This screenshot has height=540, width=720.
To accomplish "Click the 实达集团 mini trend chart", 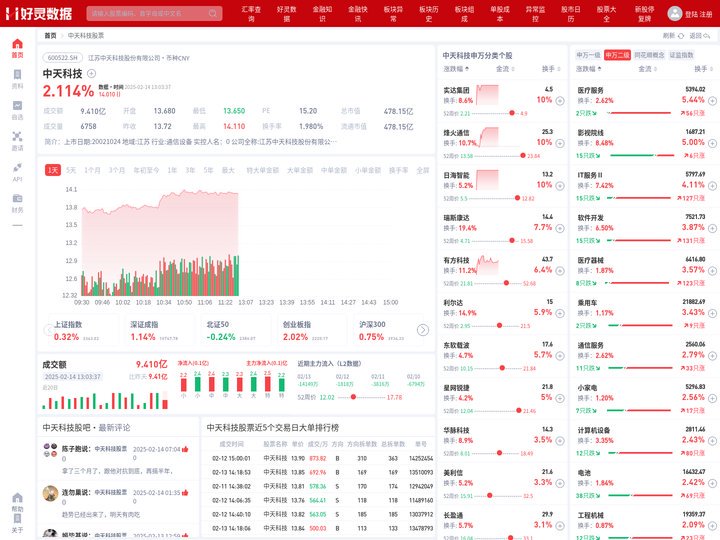I will point(487,95).
